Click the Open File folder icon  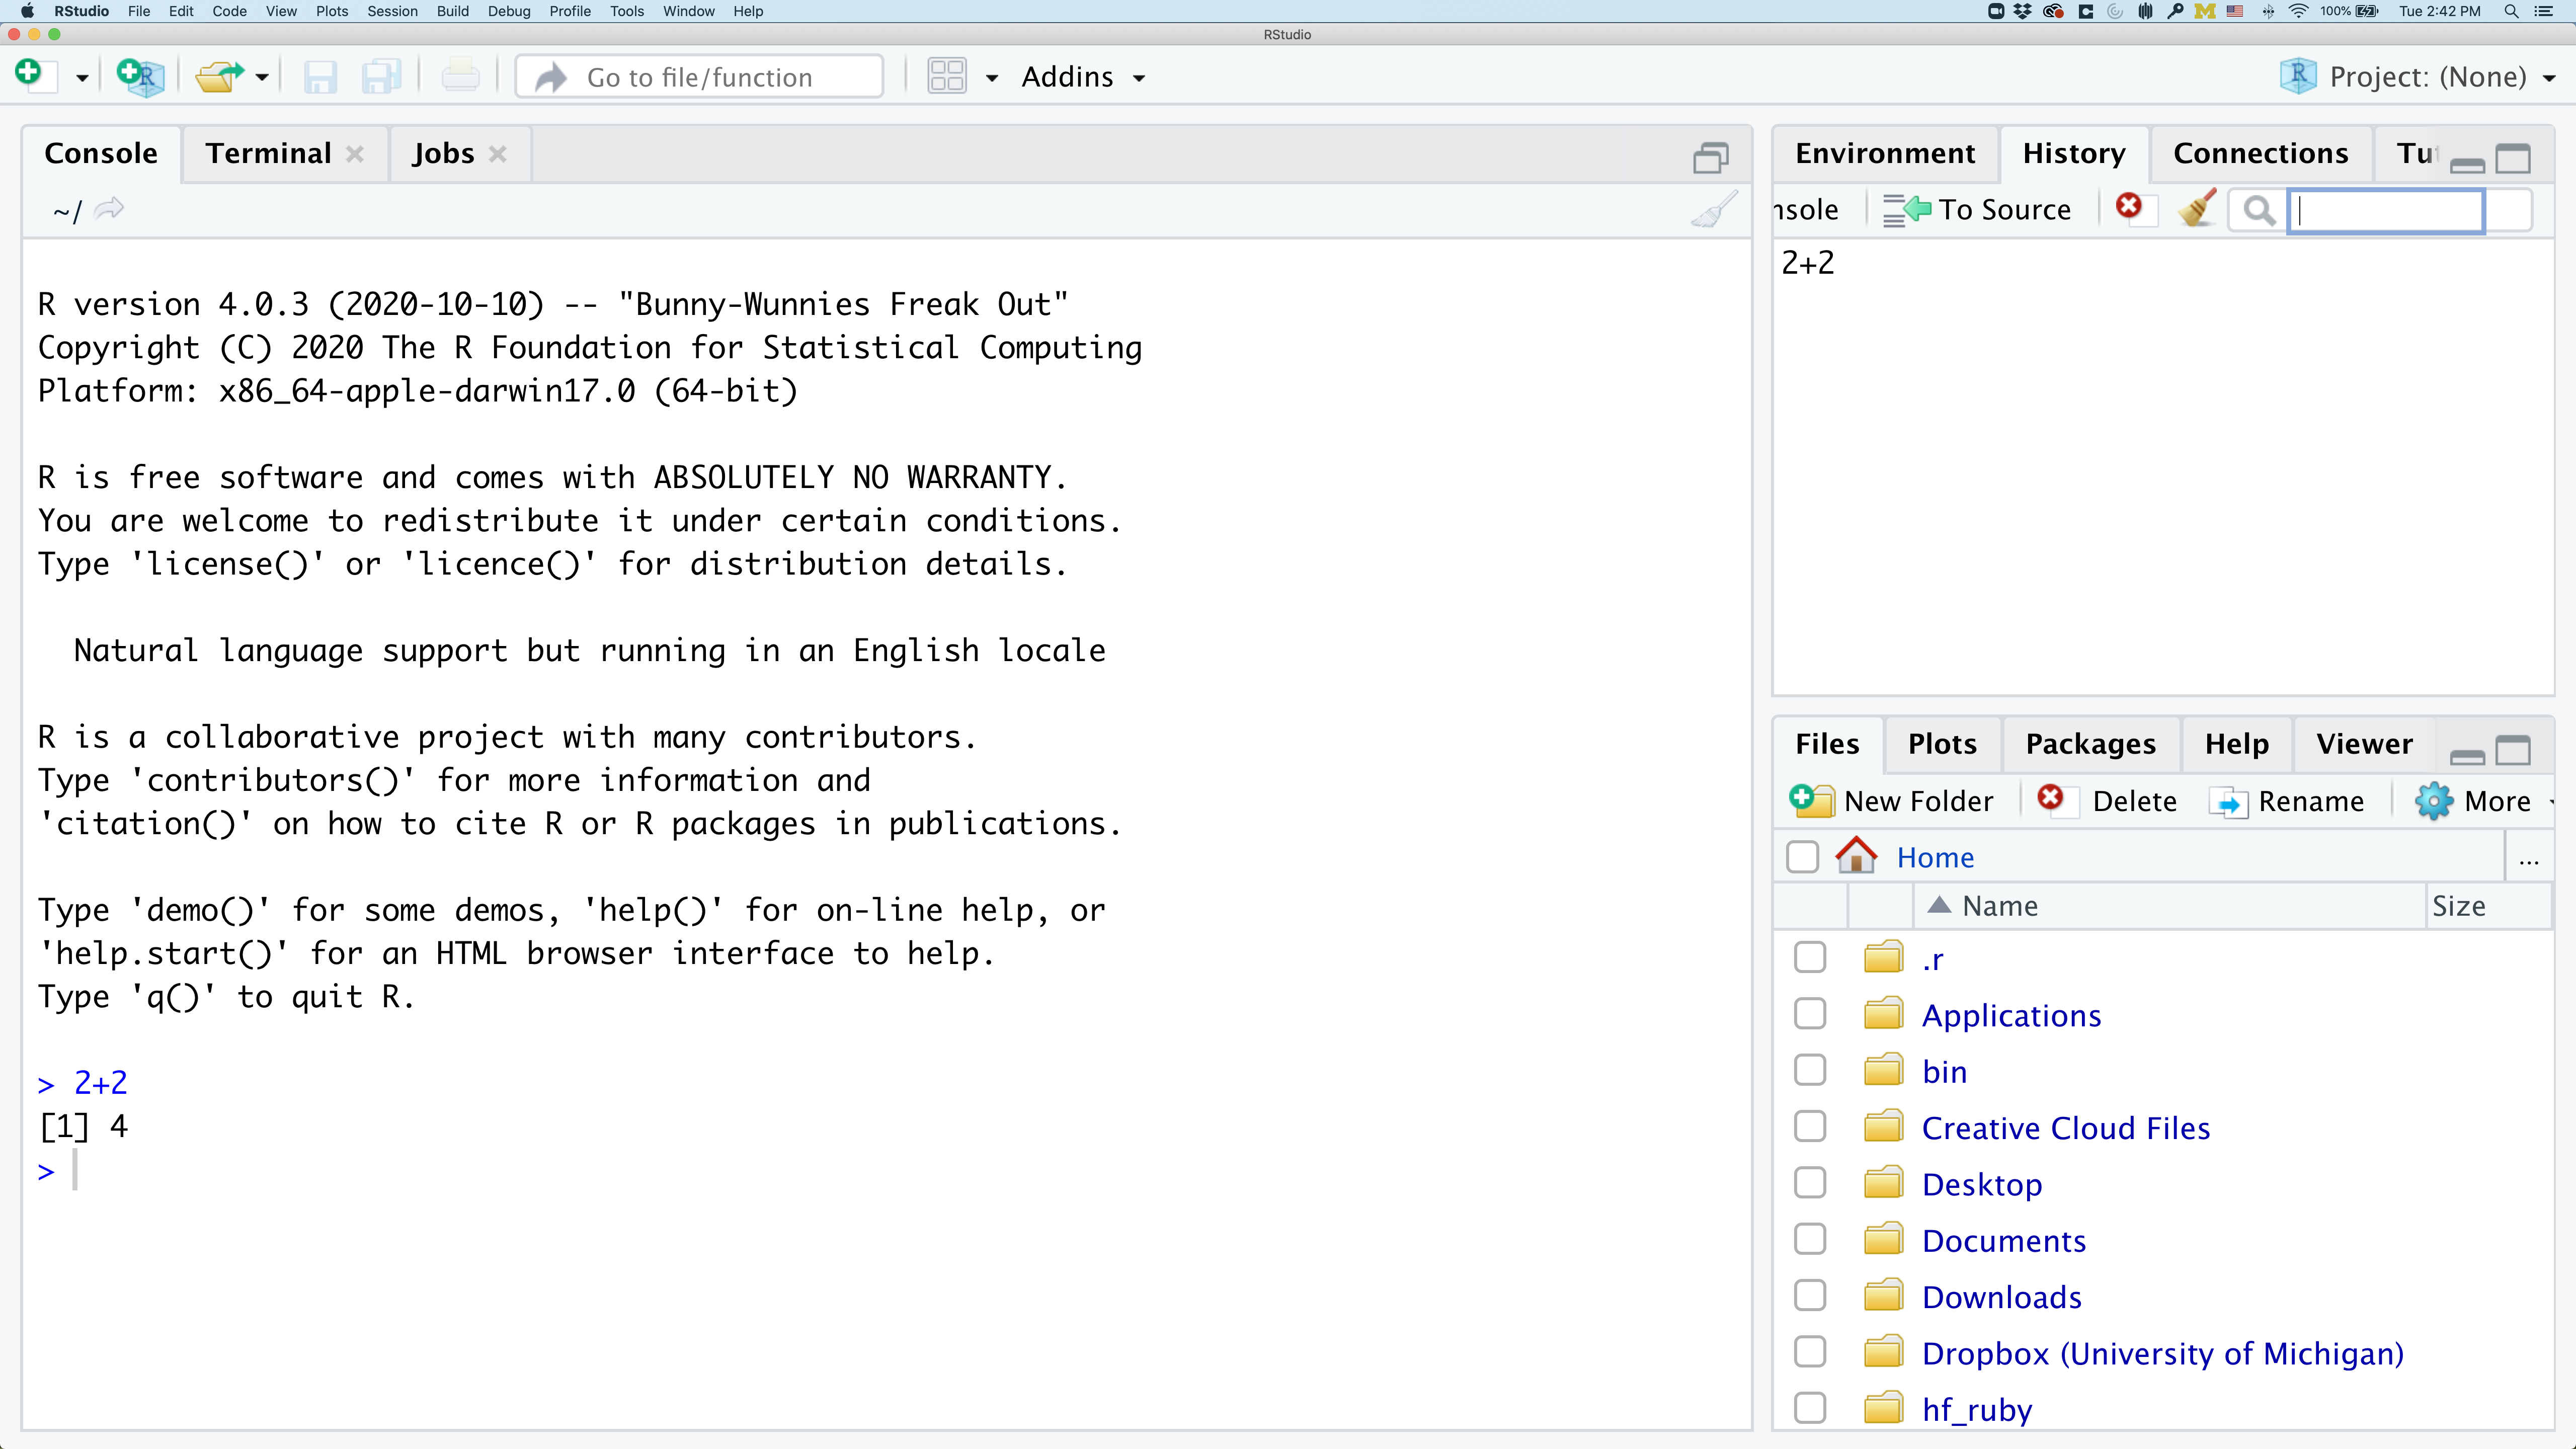pyautogui.click(x=219, y=76)
